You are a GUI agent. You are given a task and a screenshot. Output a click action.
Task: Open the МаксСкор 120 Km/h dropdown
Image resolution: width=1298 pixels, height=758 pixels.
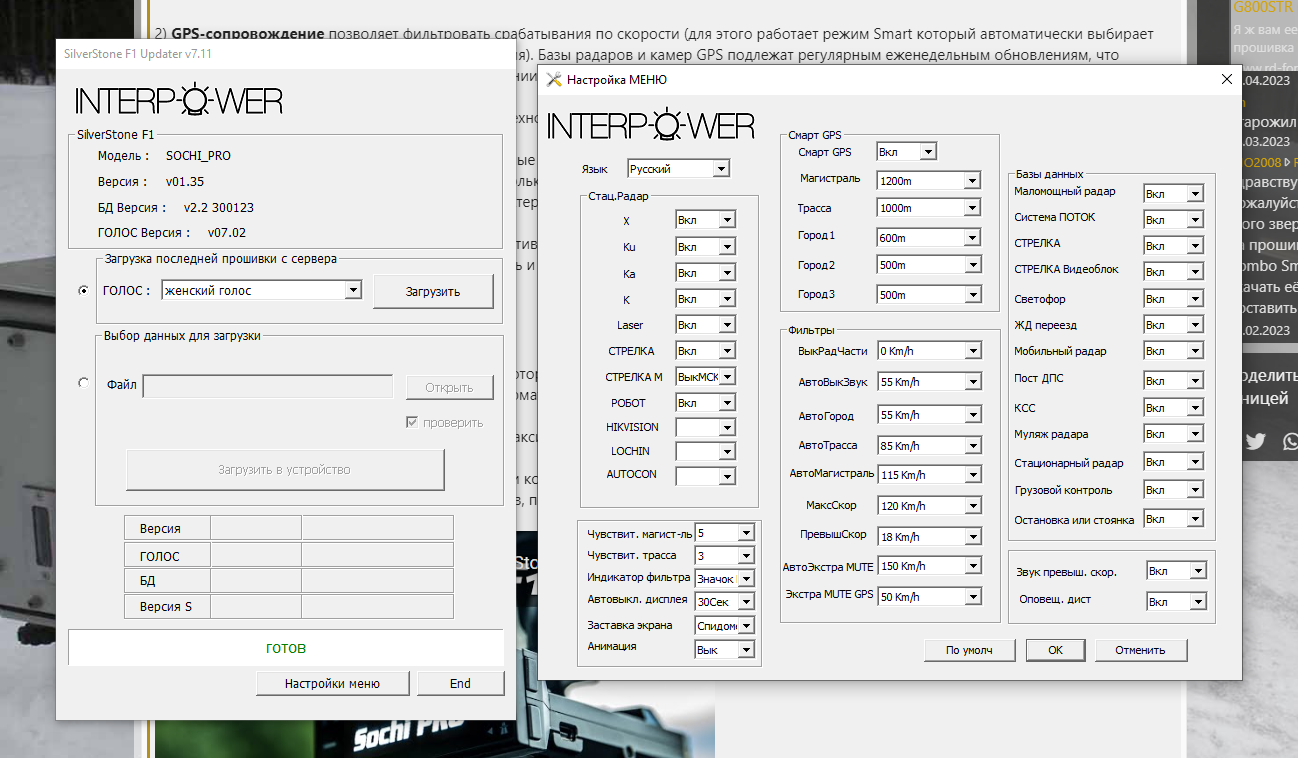tap(972, 506)
